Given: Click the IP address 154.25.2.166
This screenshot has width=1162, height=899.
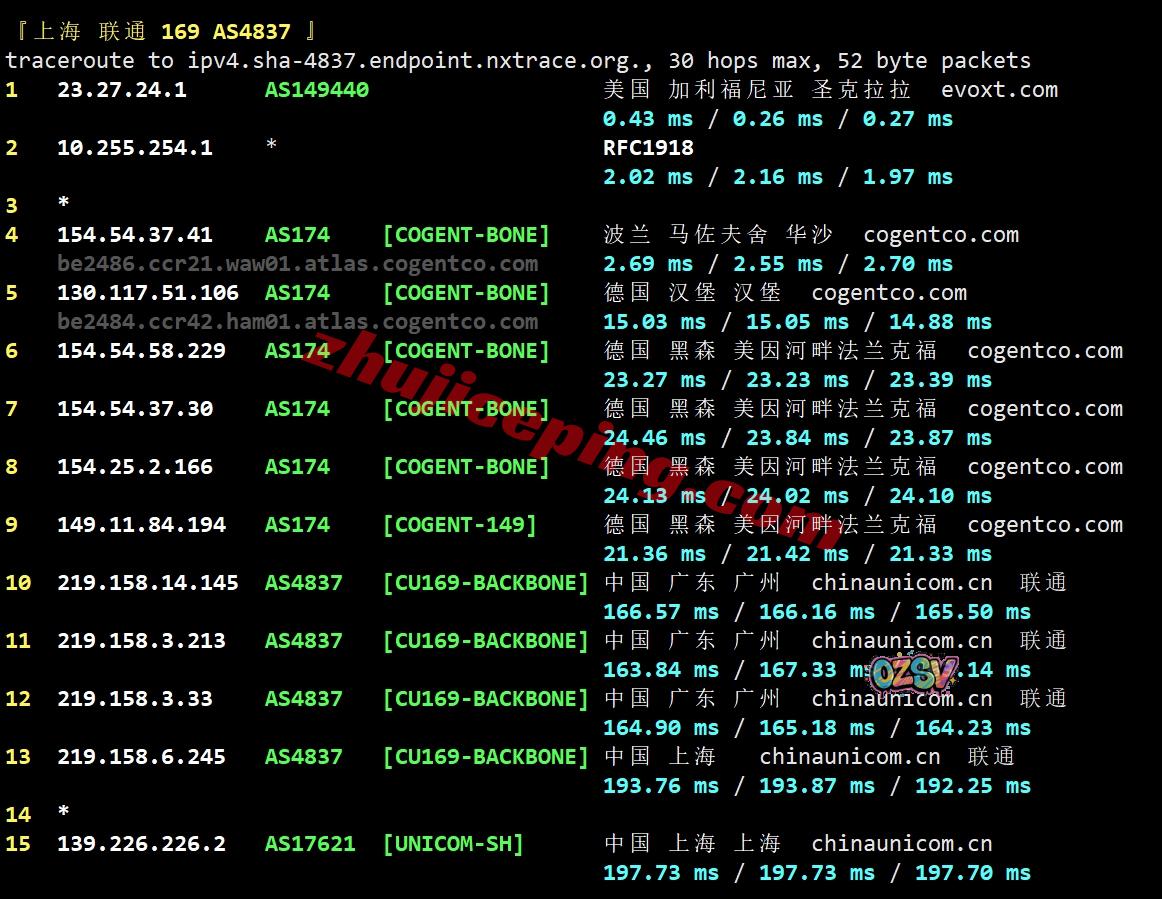Looking at the screenshot, I should click(x=134, y=467).
